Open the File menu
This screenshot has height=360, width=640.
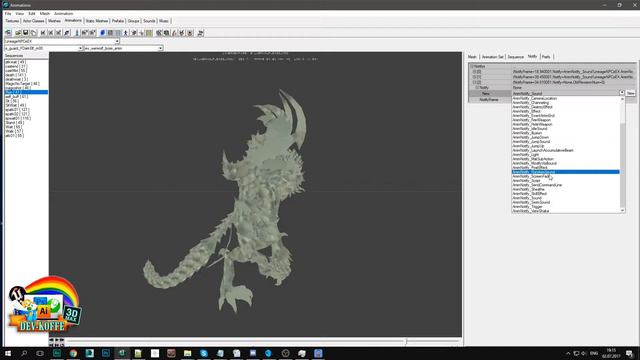click(x=8, y=13)
